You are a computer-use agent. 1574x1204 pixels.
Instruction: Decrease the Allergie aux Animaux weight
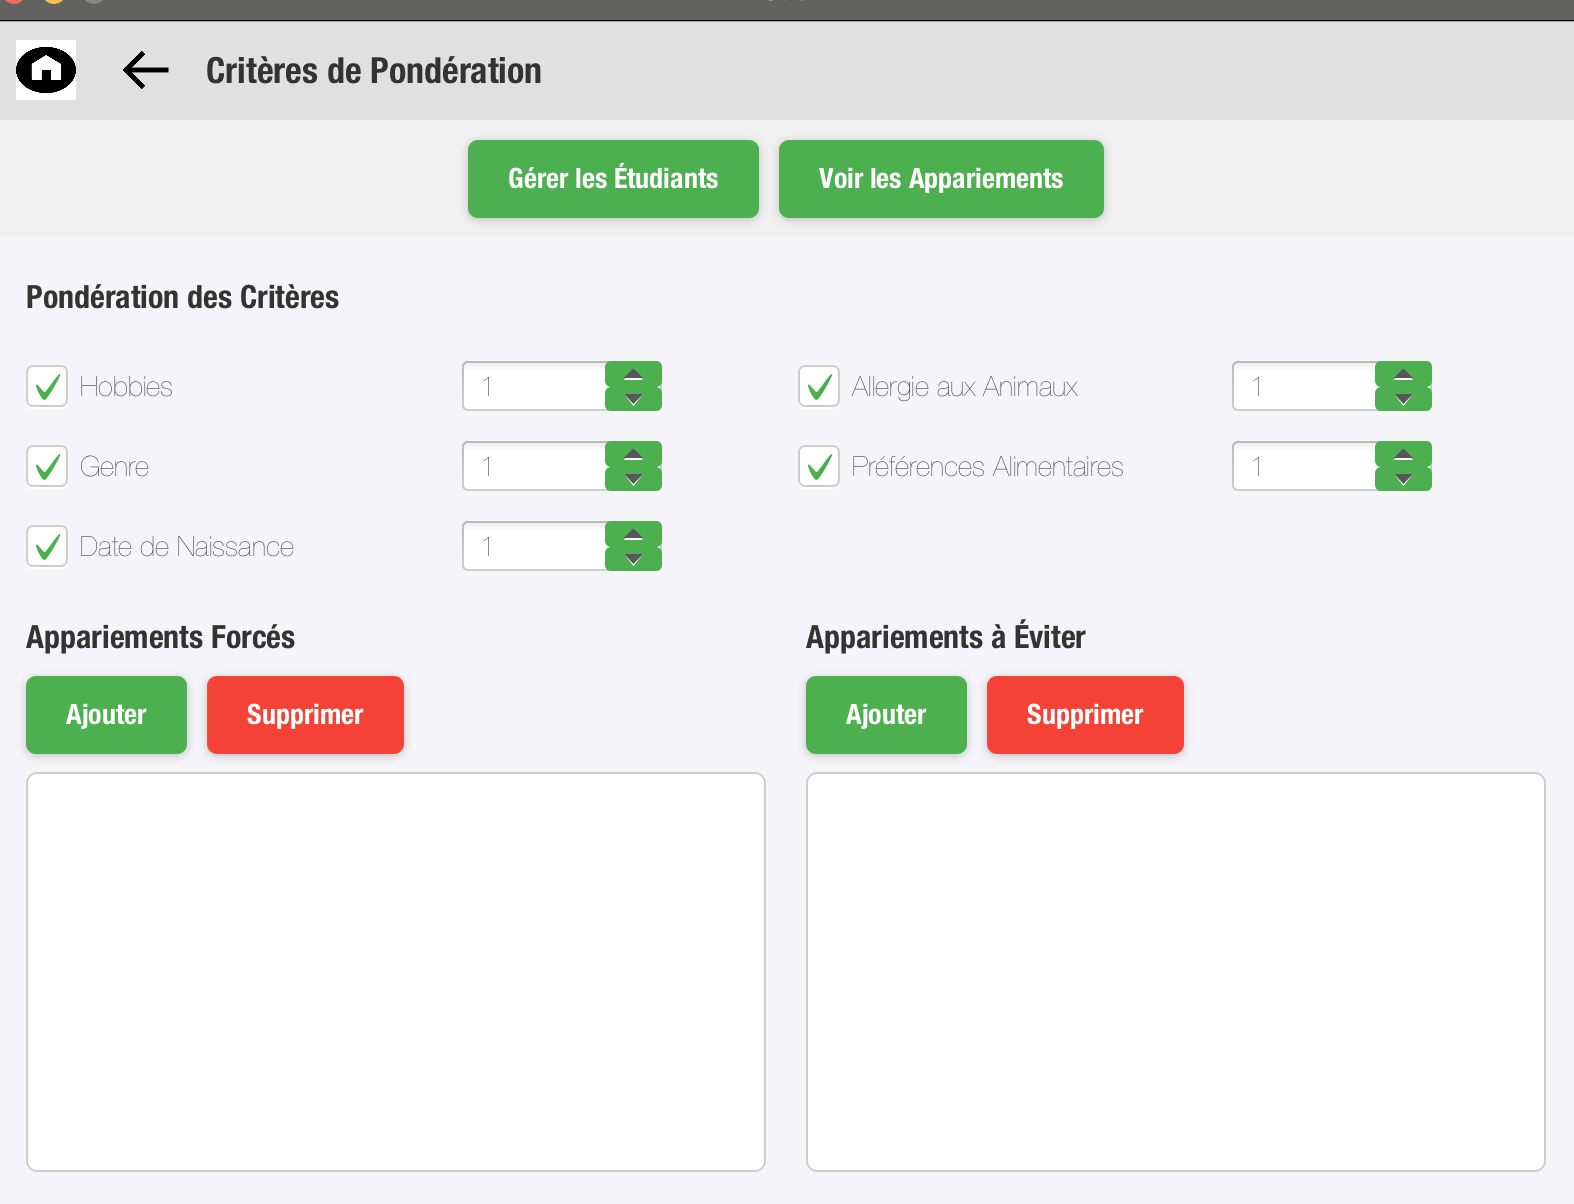(1403, 399)
